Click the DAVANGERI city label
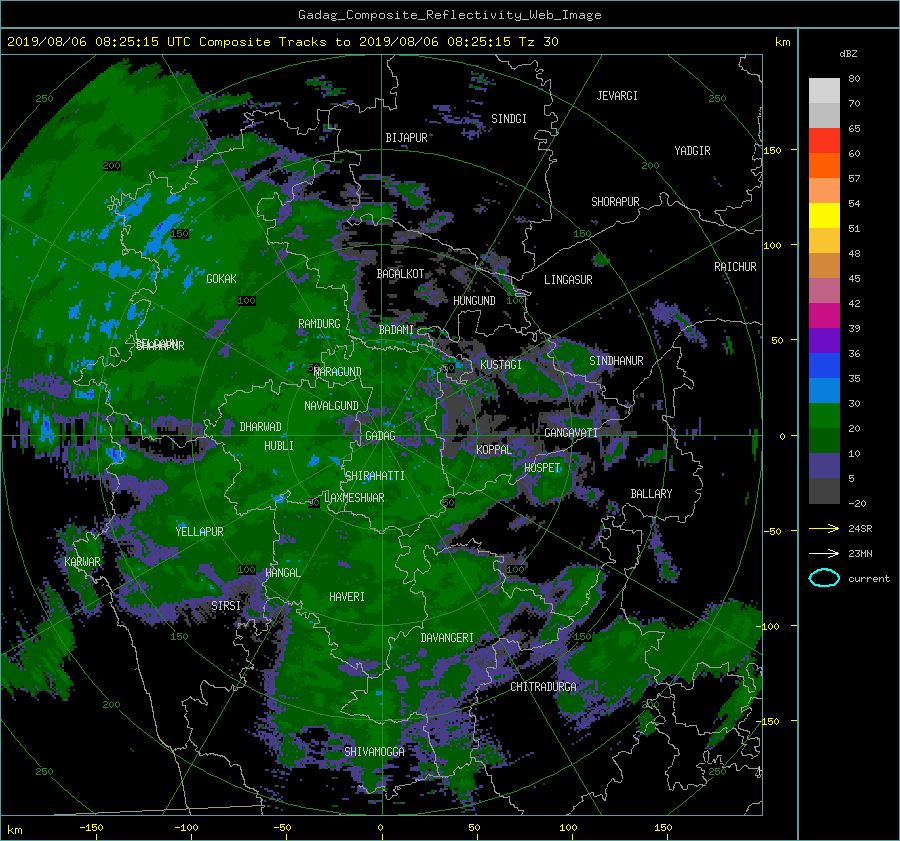900x841 pixels. pos(447,638)
